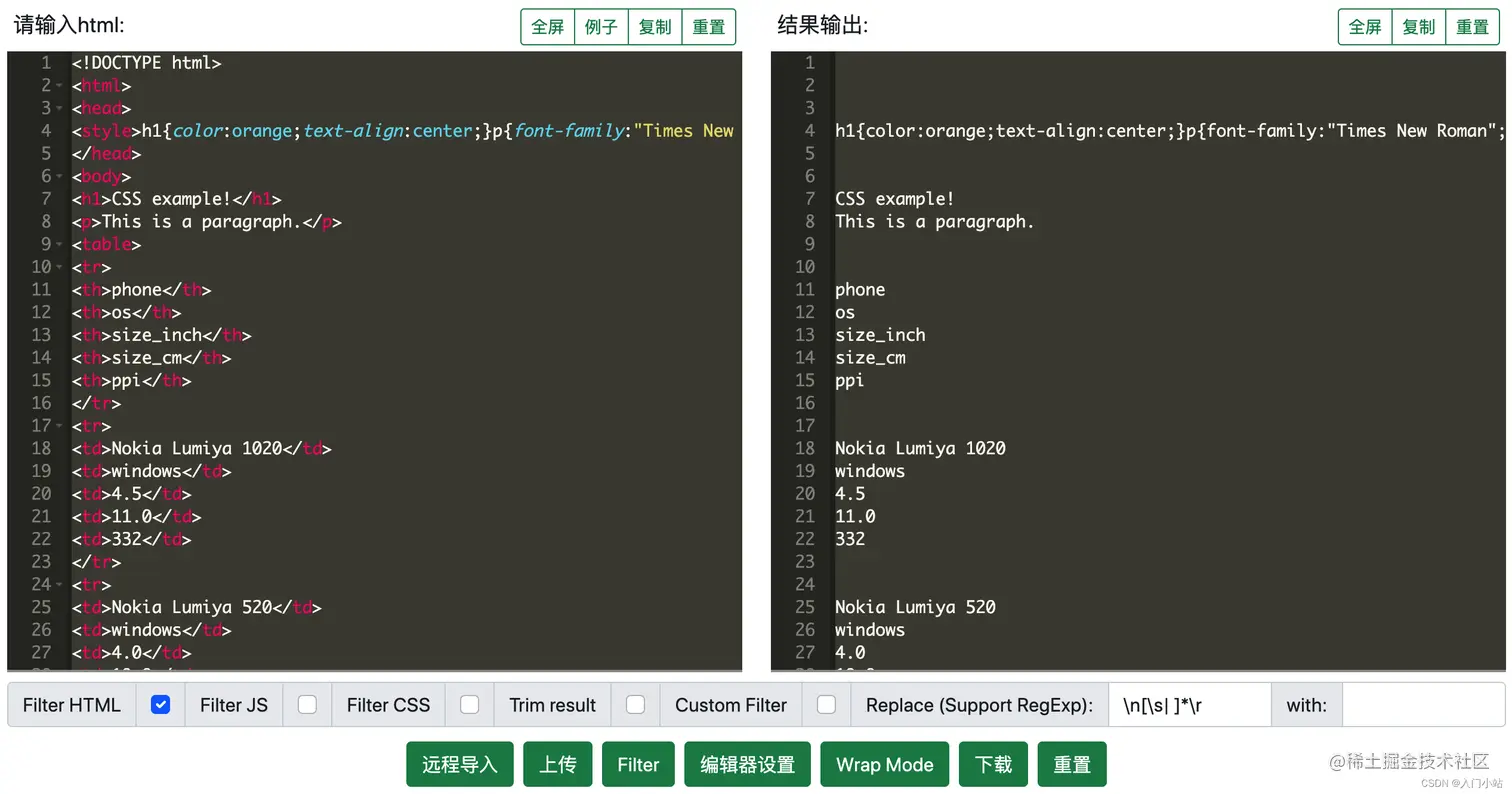
Task: Click line number 20 in result gutter
Action: click(805, 493)
